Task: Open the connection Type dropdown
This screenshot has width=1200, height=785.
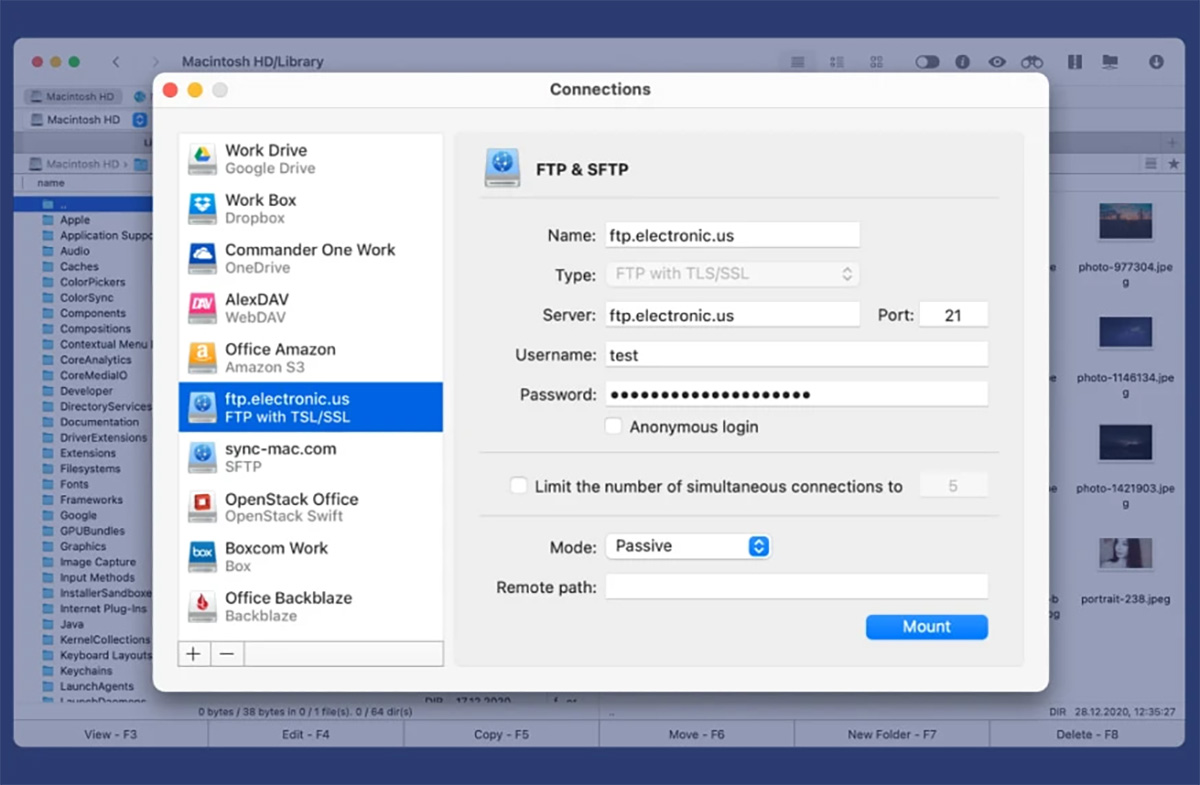Action: click(x=733, y=273)
